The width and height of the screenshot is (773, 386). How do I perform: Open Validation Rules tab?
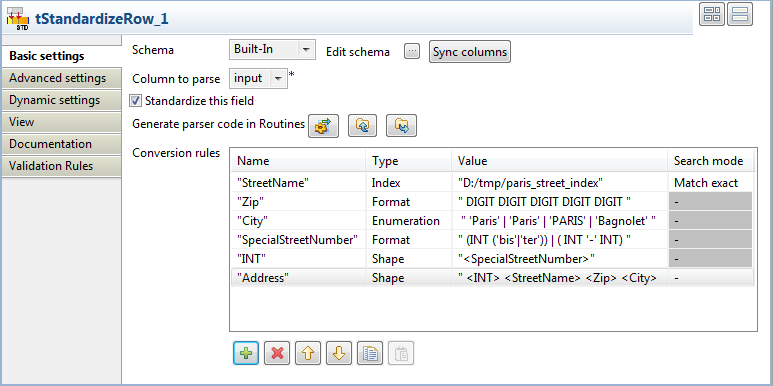(x=61, y=166)
